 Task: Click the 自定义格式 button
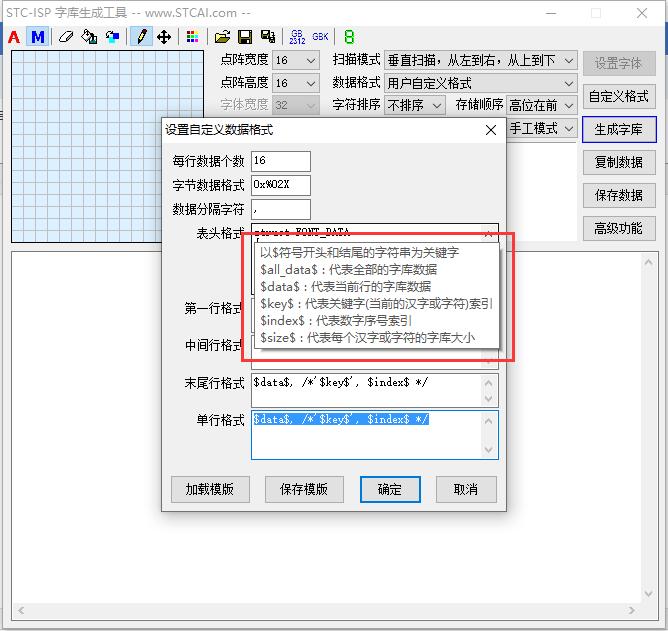pyautogui.click(x=619, y=97)
